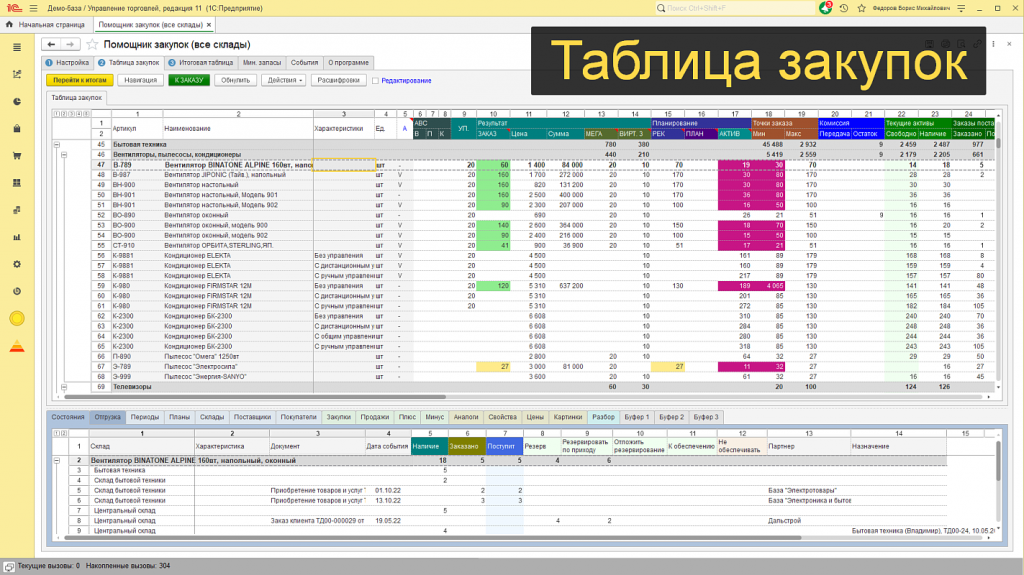Open the history clock icon in title bar
The height and width of the screenshot is (575, 1024).
(x=844, y=8)
